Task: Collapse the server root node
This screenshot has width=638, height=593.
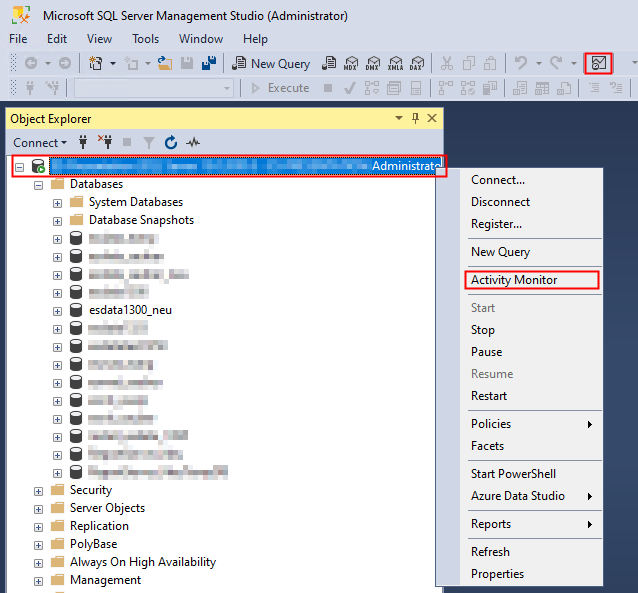Action: [x=20, y=167]
